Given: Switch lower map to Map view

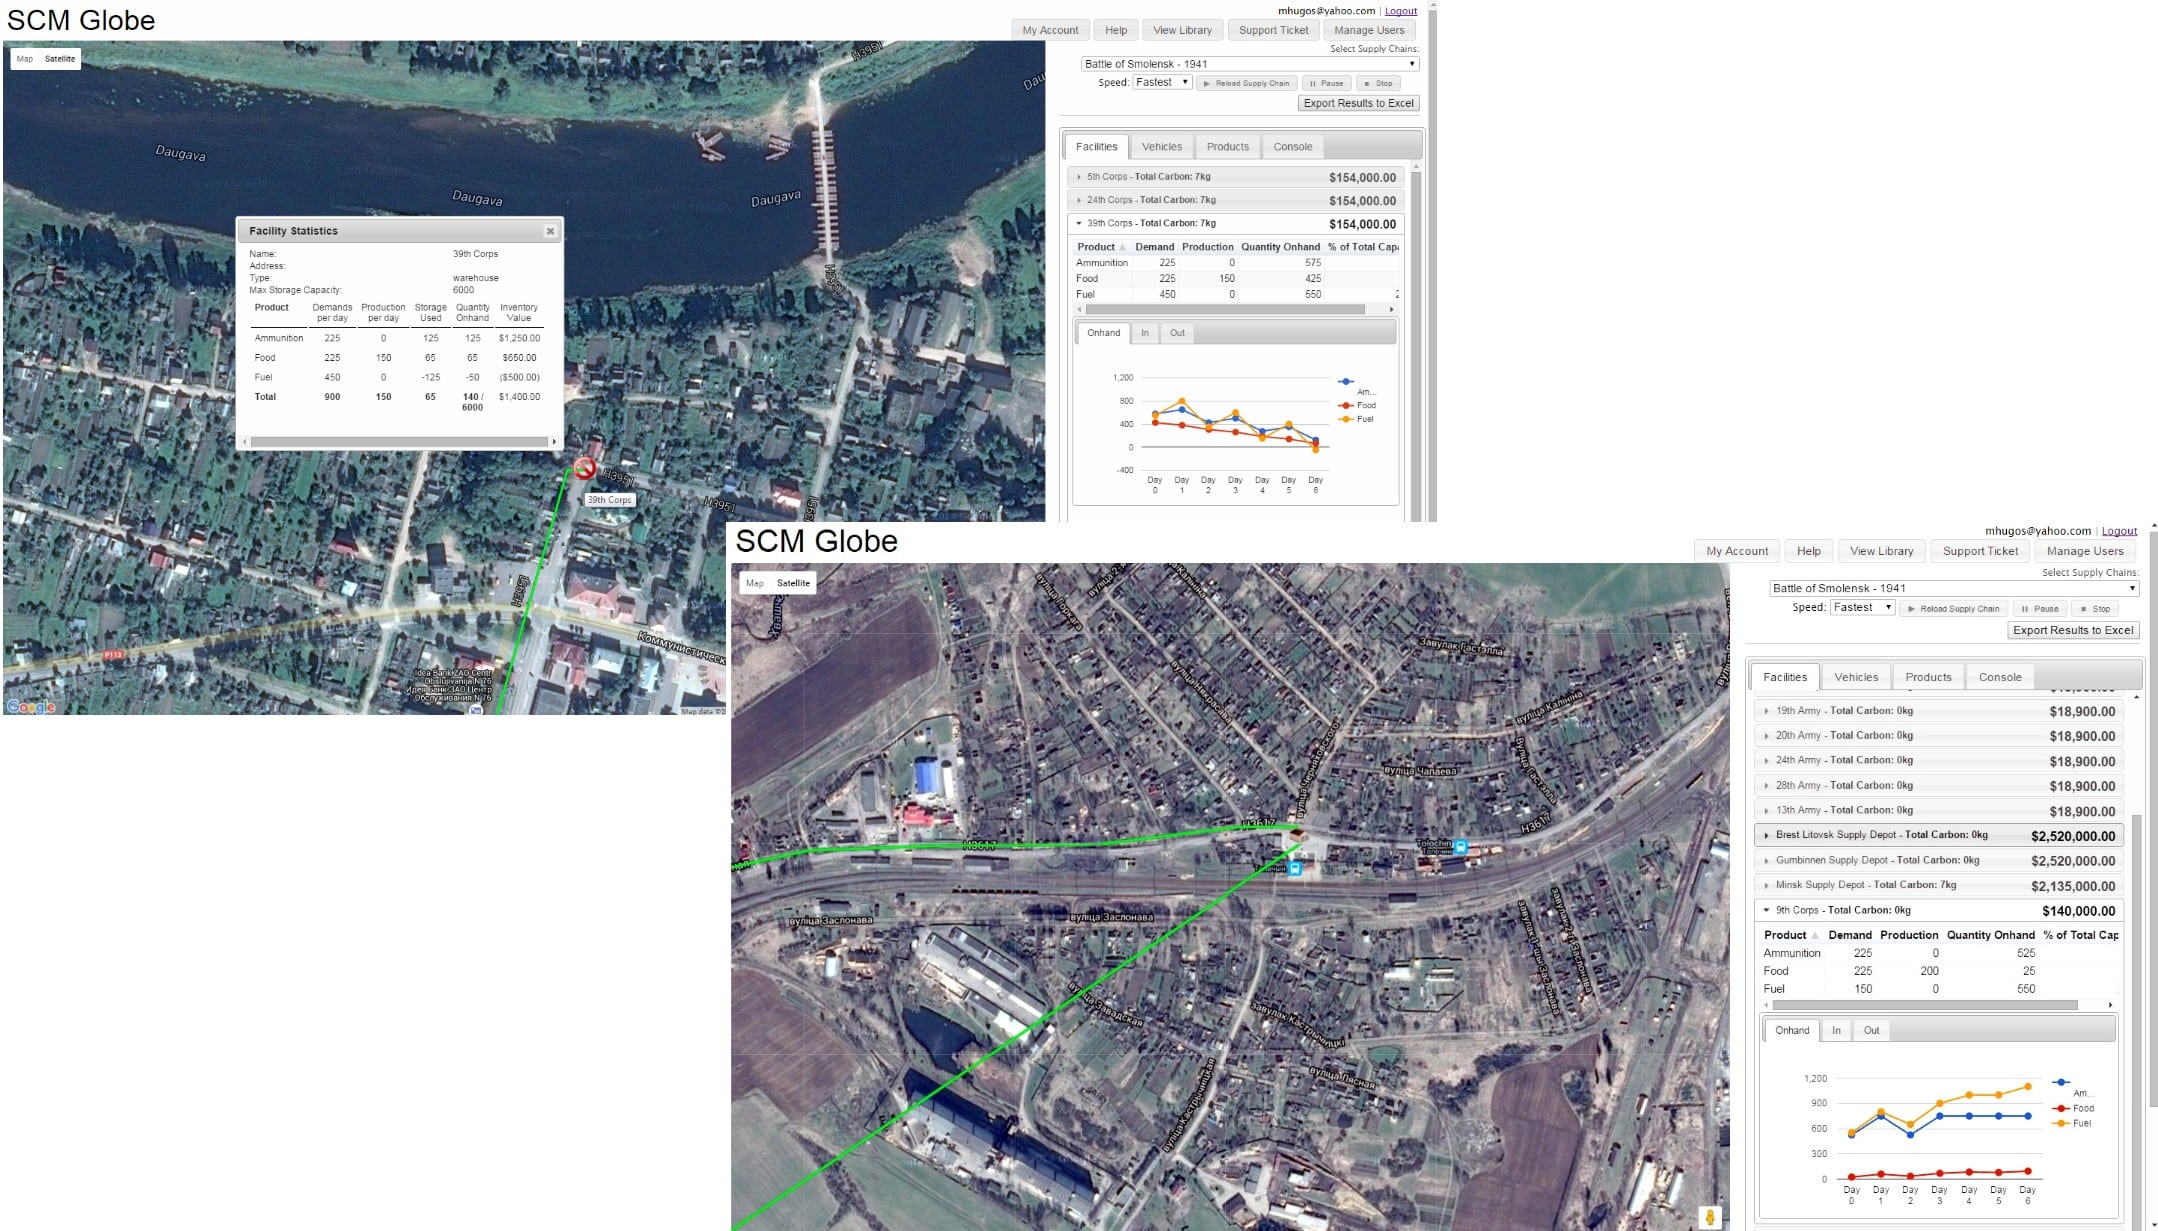Looking at the screenshot, I should click(755, 583).
